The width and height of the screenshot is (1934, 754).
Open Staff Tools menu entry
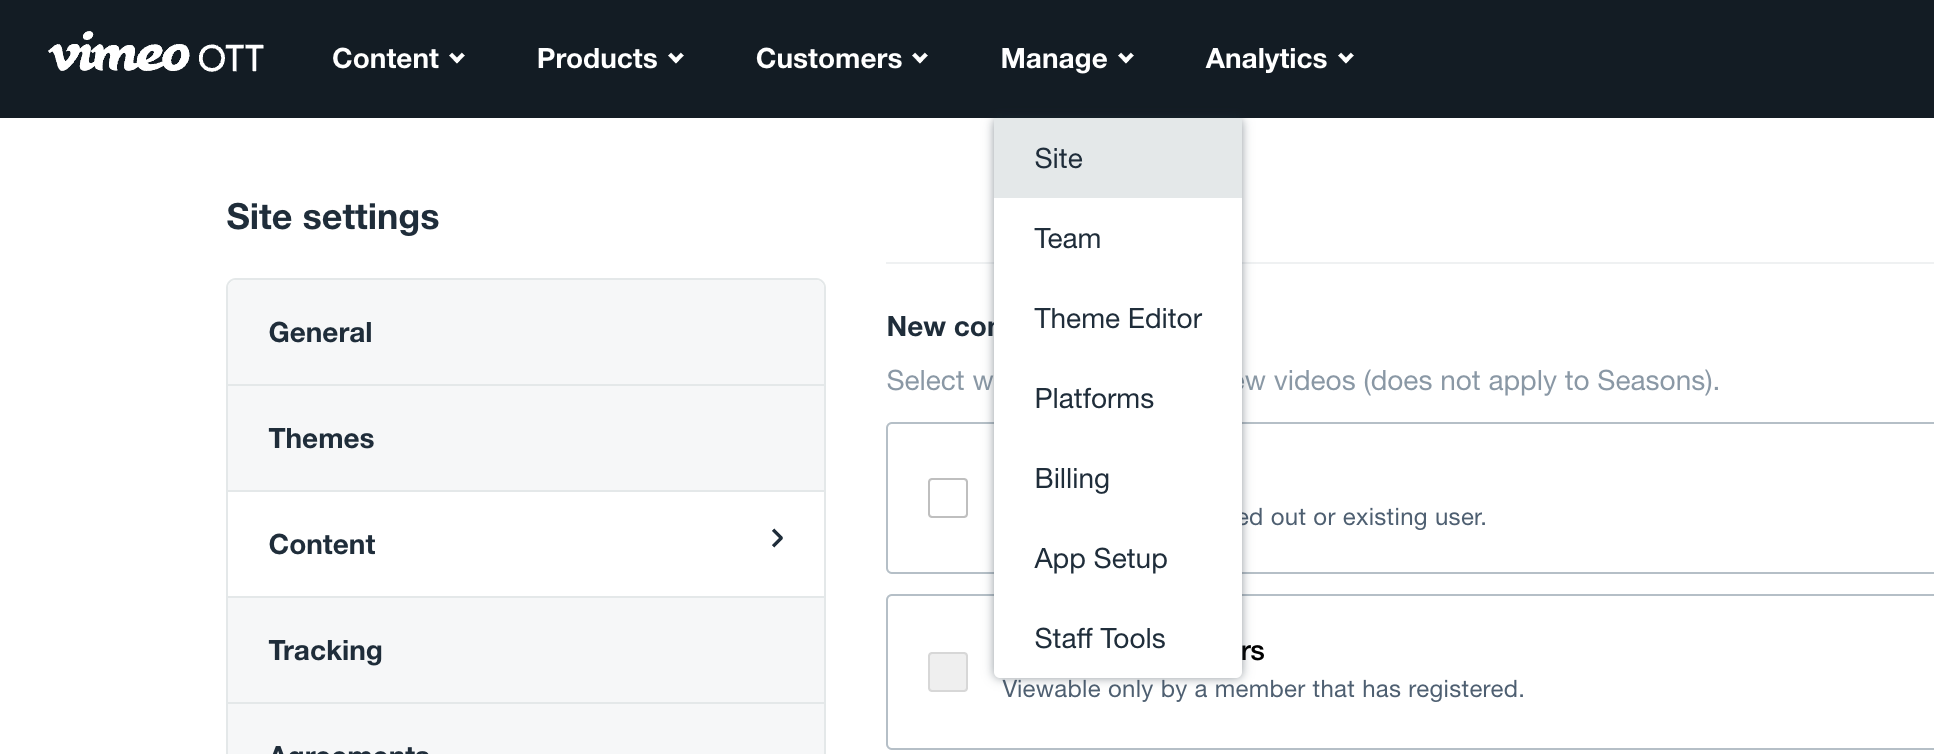click(1099, 639)
